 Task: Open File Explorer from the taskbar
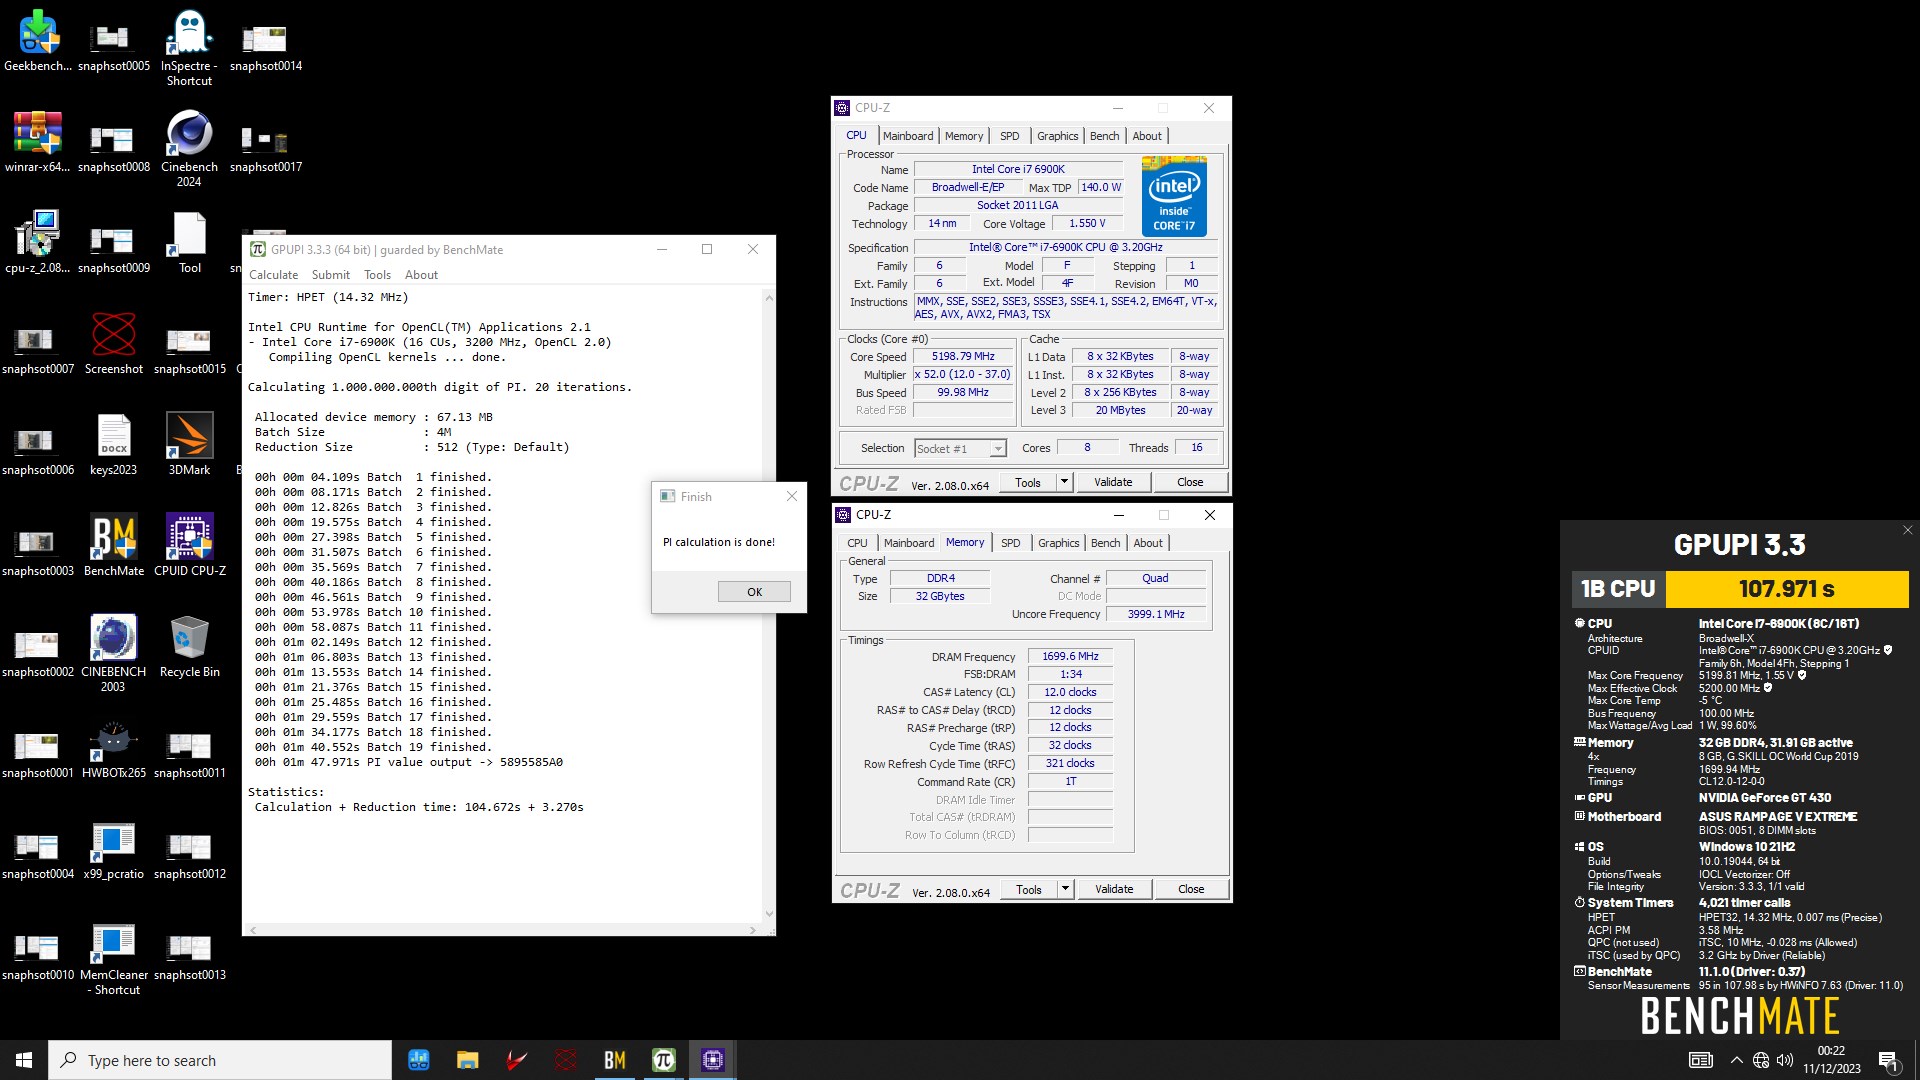tap(467, 1060)
